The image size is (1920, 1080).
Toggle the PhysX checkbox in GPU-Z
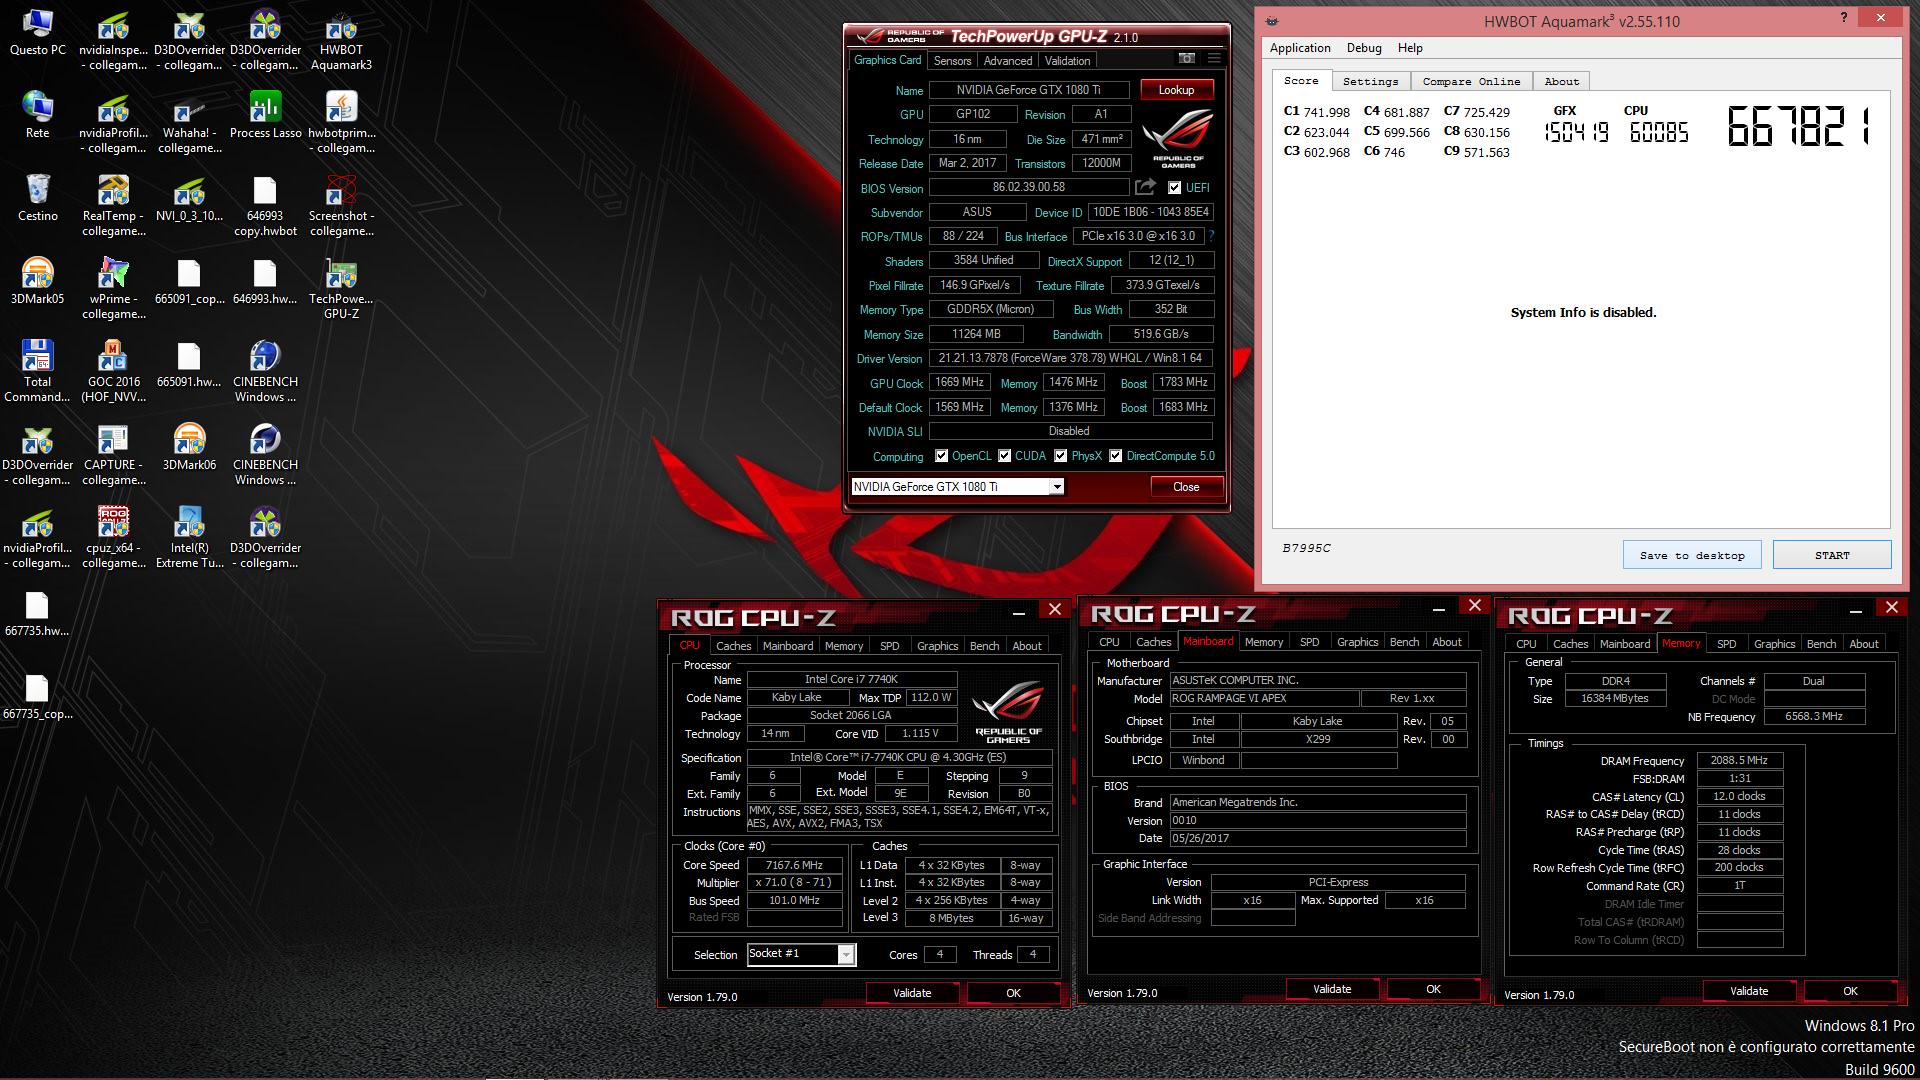click(1060, 456)
